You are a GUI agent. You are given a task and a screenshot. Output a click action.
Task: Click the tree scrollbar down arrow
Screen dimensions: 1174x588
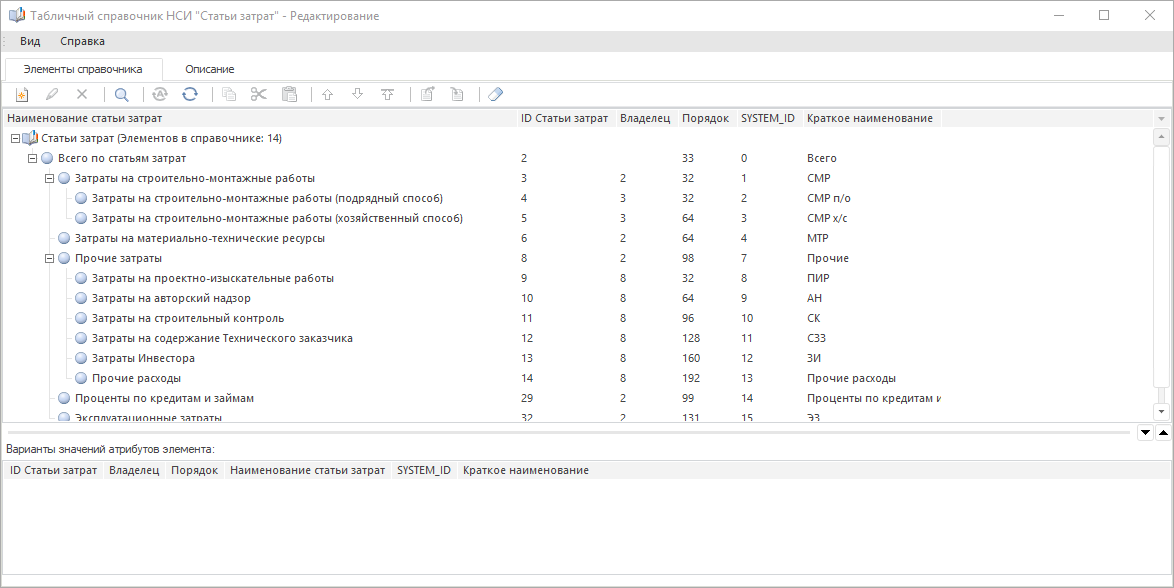(1161, 411)
